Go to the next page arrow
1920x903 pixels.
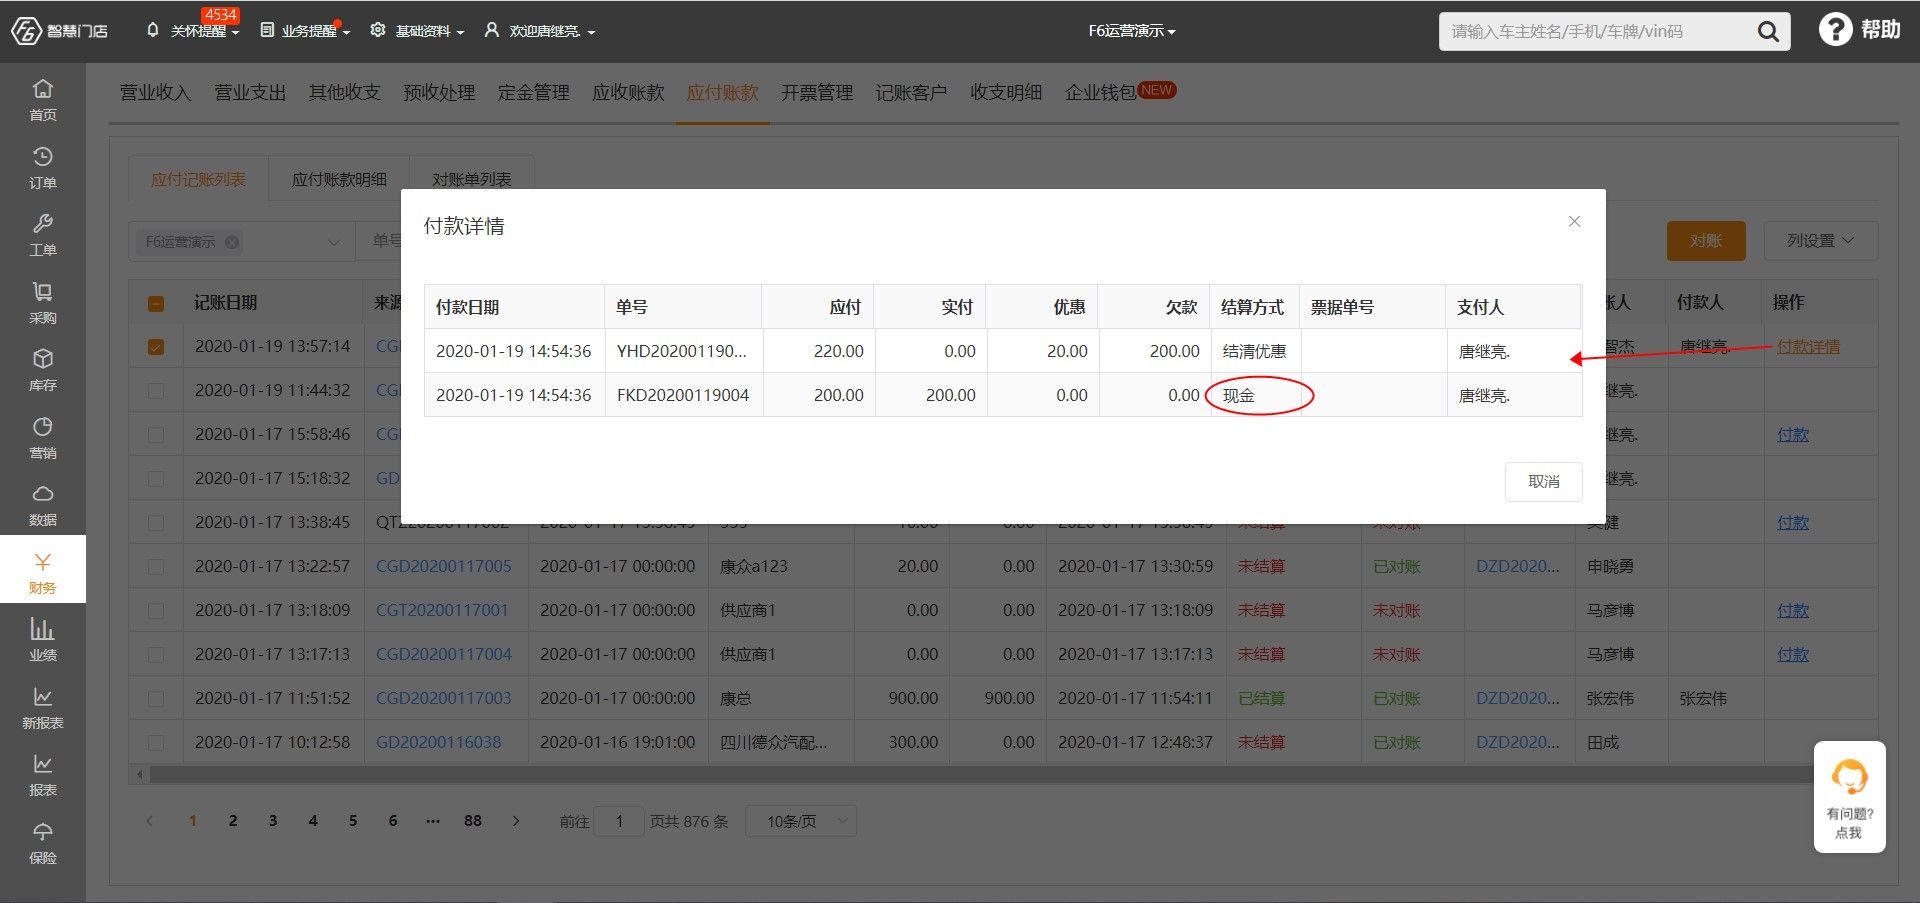click(516, 821)
